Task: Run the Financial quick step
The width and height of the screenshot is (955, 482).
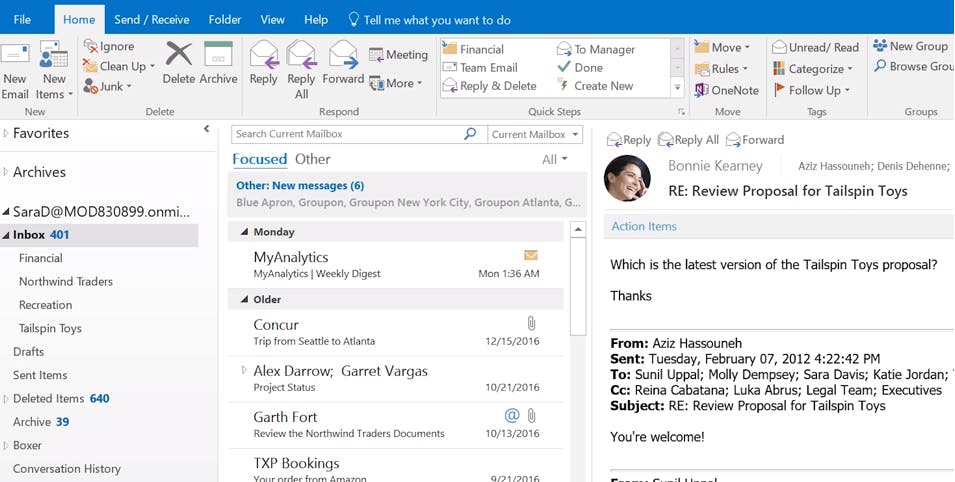Action: click(473, 49)
